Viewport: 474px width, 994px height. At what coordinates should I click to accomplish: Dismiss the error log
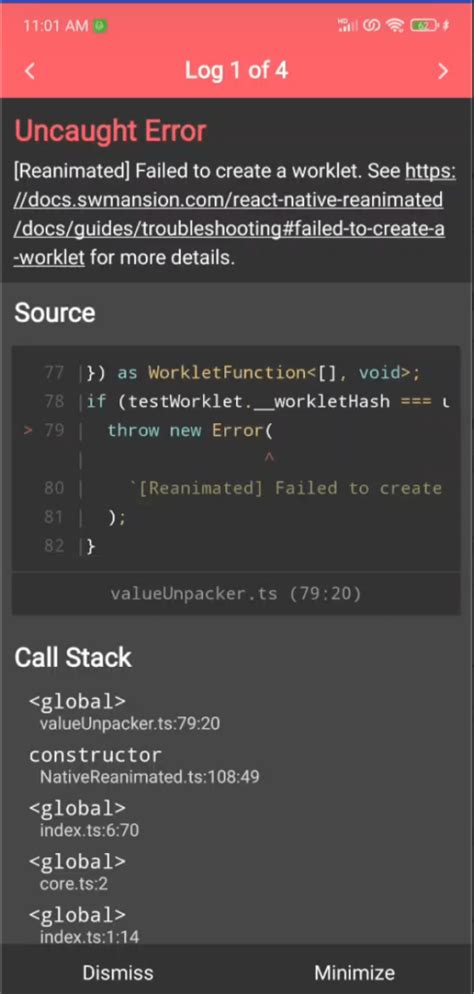coord(118,972)
